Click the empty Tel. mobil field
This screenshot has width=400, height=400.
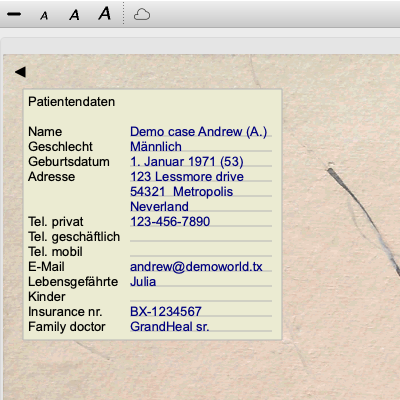pyautogui.click(x=201, y=252)
